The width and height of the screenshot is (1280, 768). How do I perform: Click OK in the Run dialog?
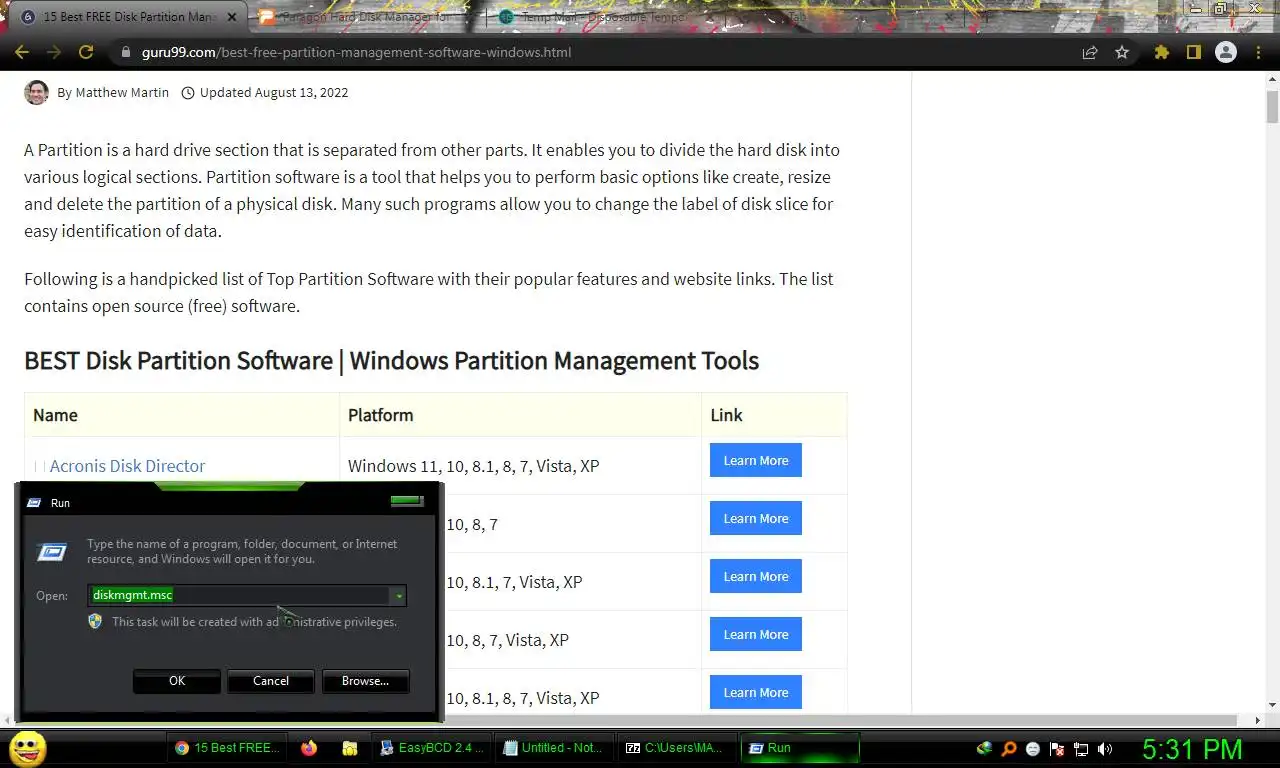click(x=177, y=681)
